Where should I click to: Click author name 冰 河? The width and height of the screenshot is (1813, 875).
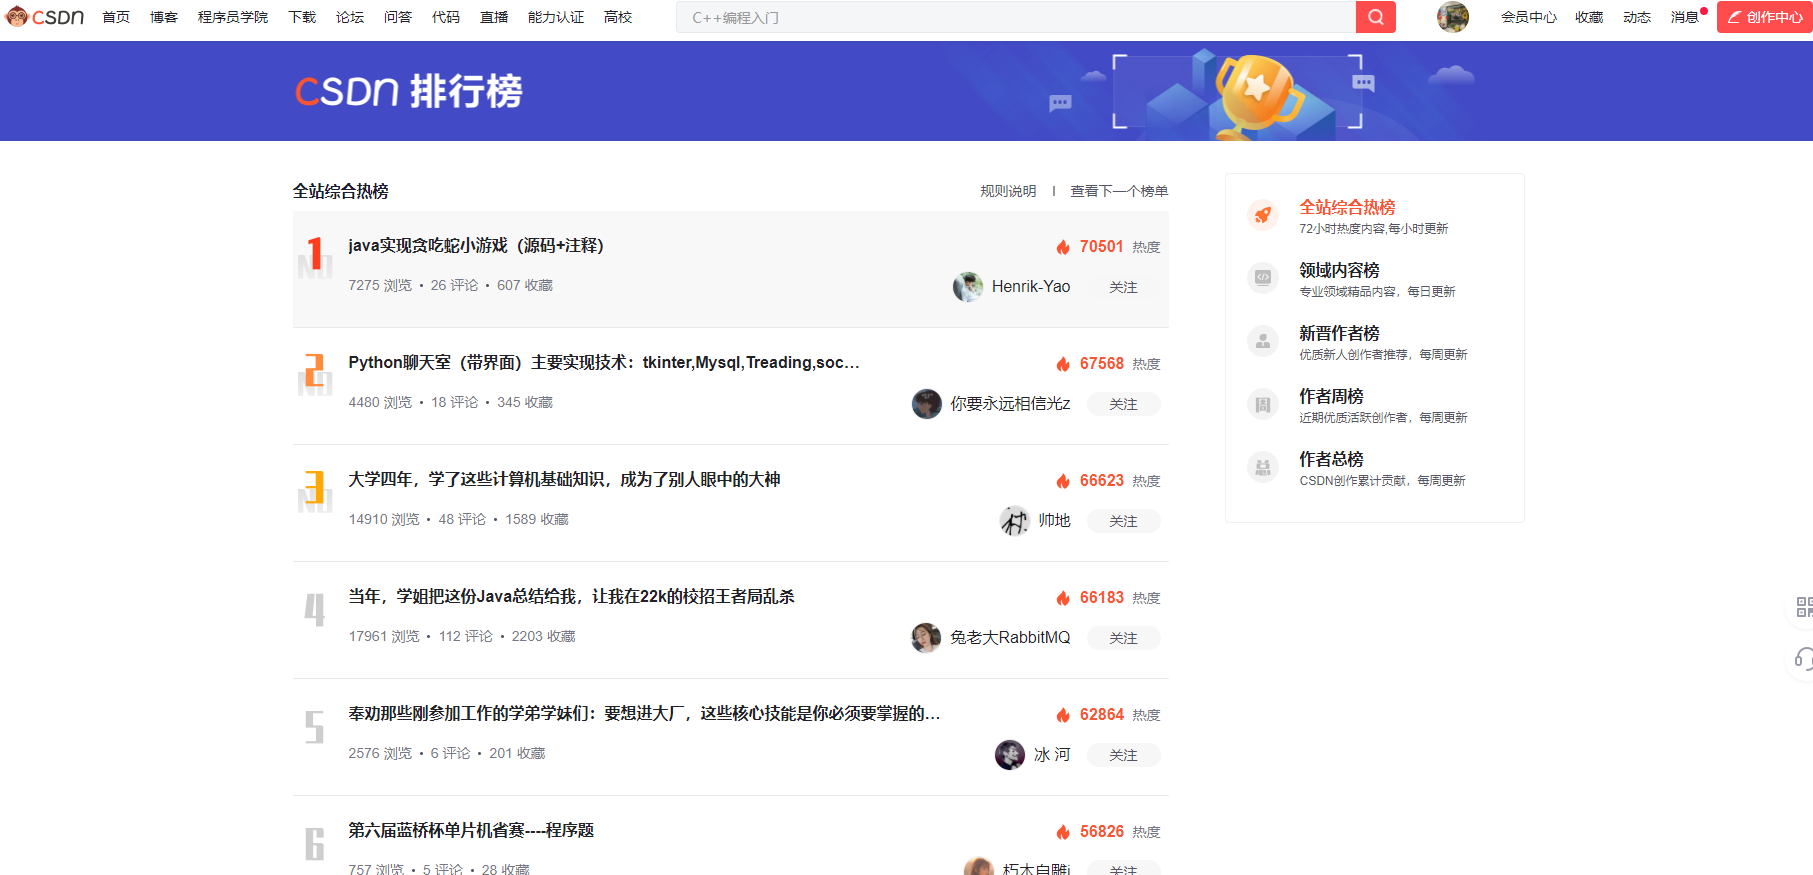tap(1052, 755)
